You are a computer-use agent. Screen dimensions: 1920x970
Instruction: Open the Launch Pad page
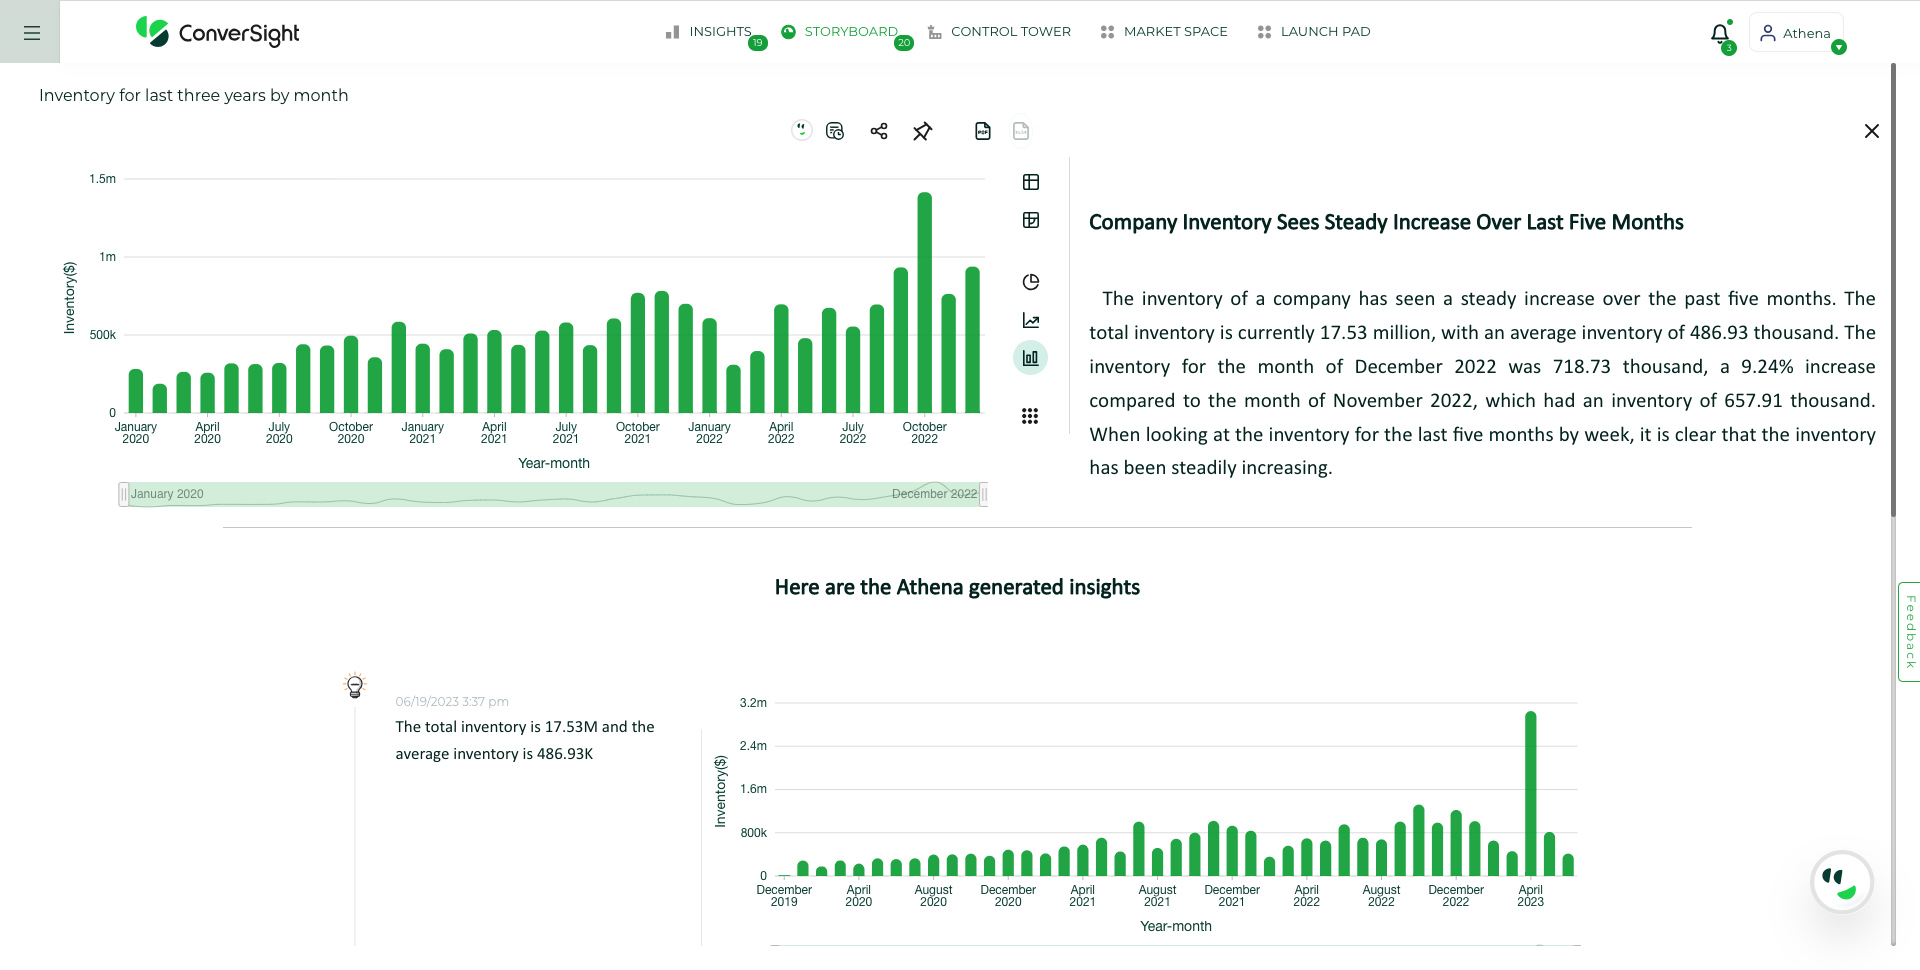click(x=1314, y=32)
